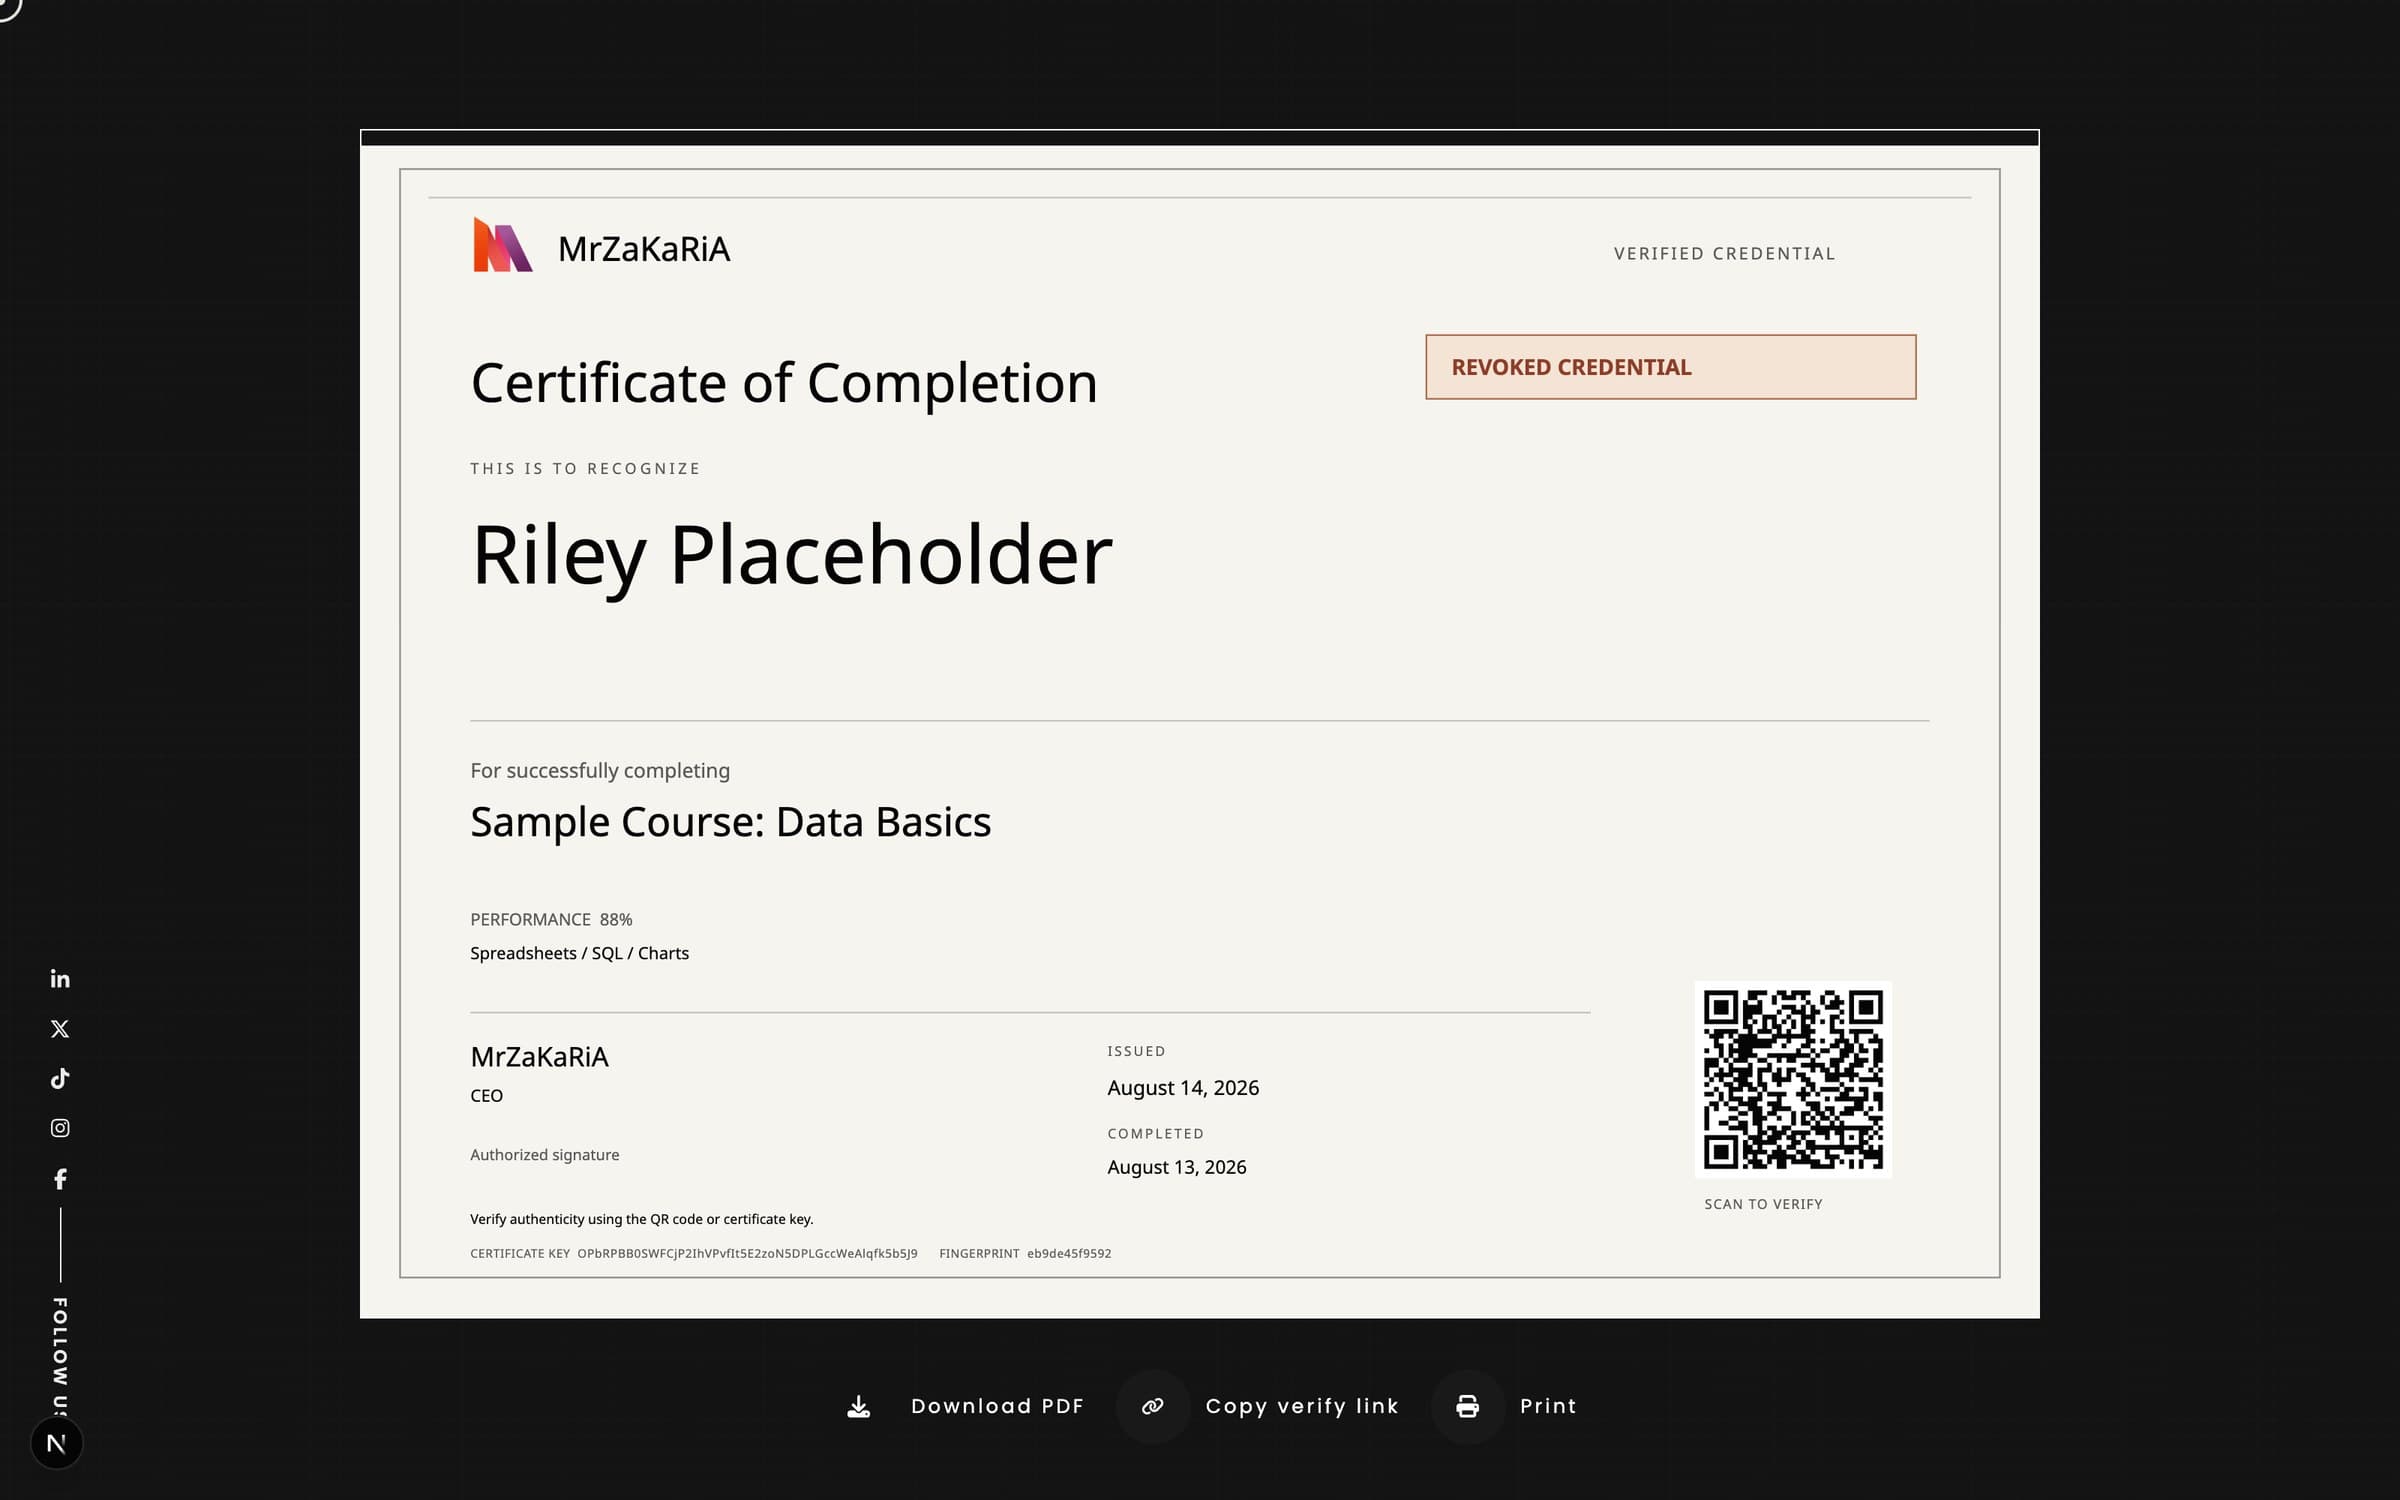Click the vertical Follow Us label
This screenshot has width=2400, height=1500.
60,1357
